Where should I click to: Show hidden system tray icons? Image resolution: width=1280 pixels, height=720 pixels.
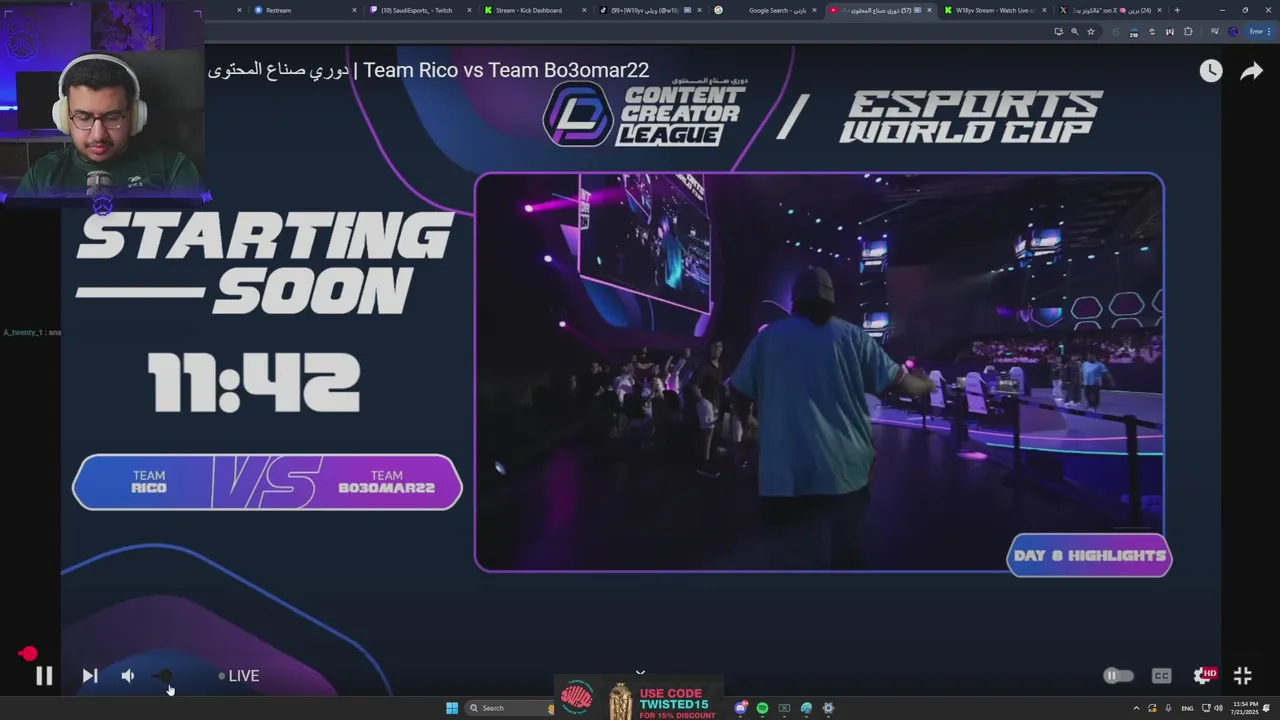coord(1136,708)
